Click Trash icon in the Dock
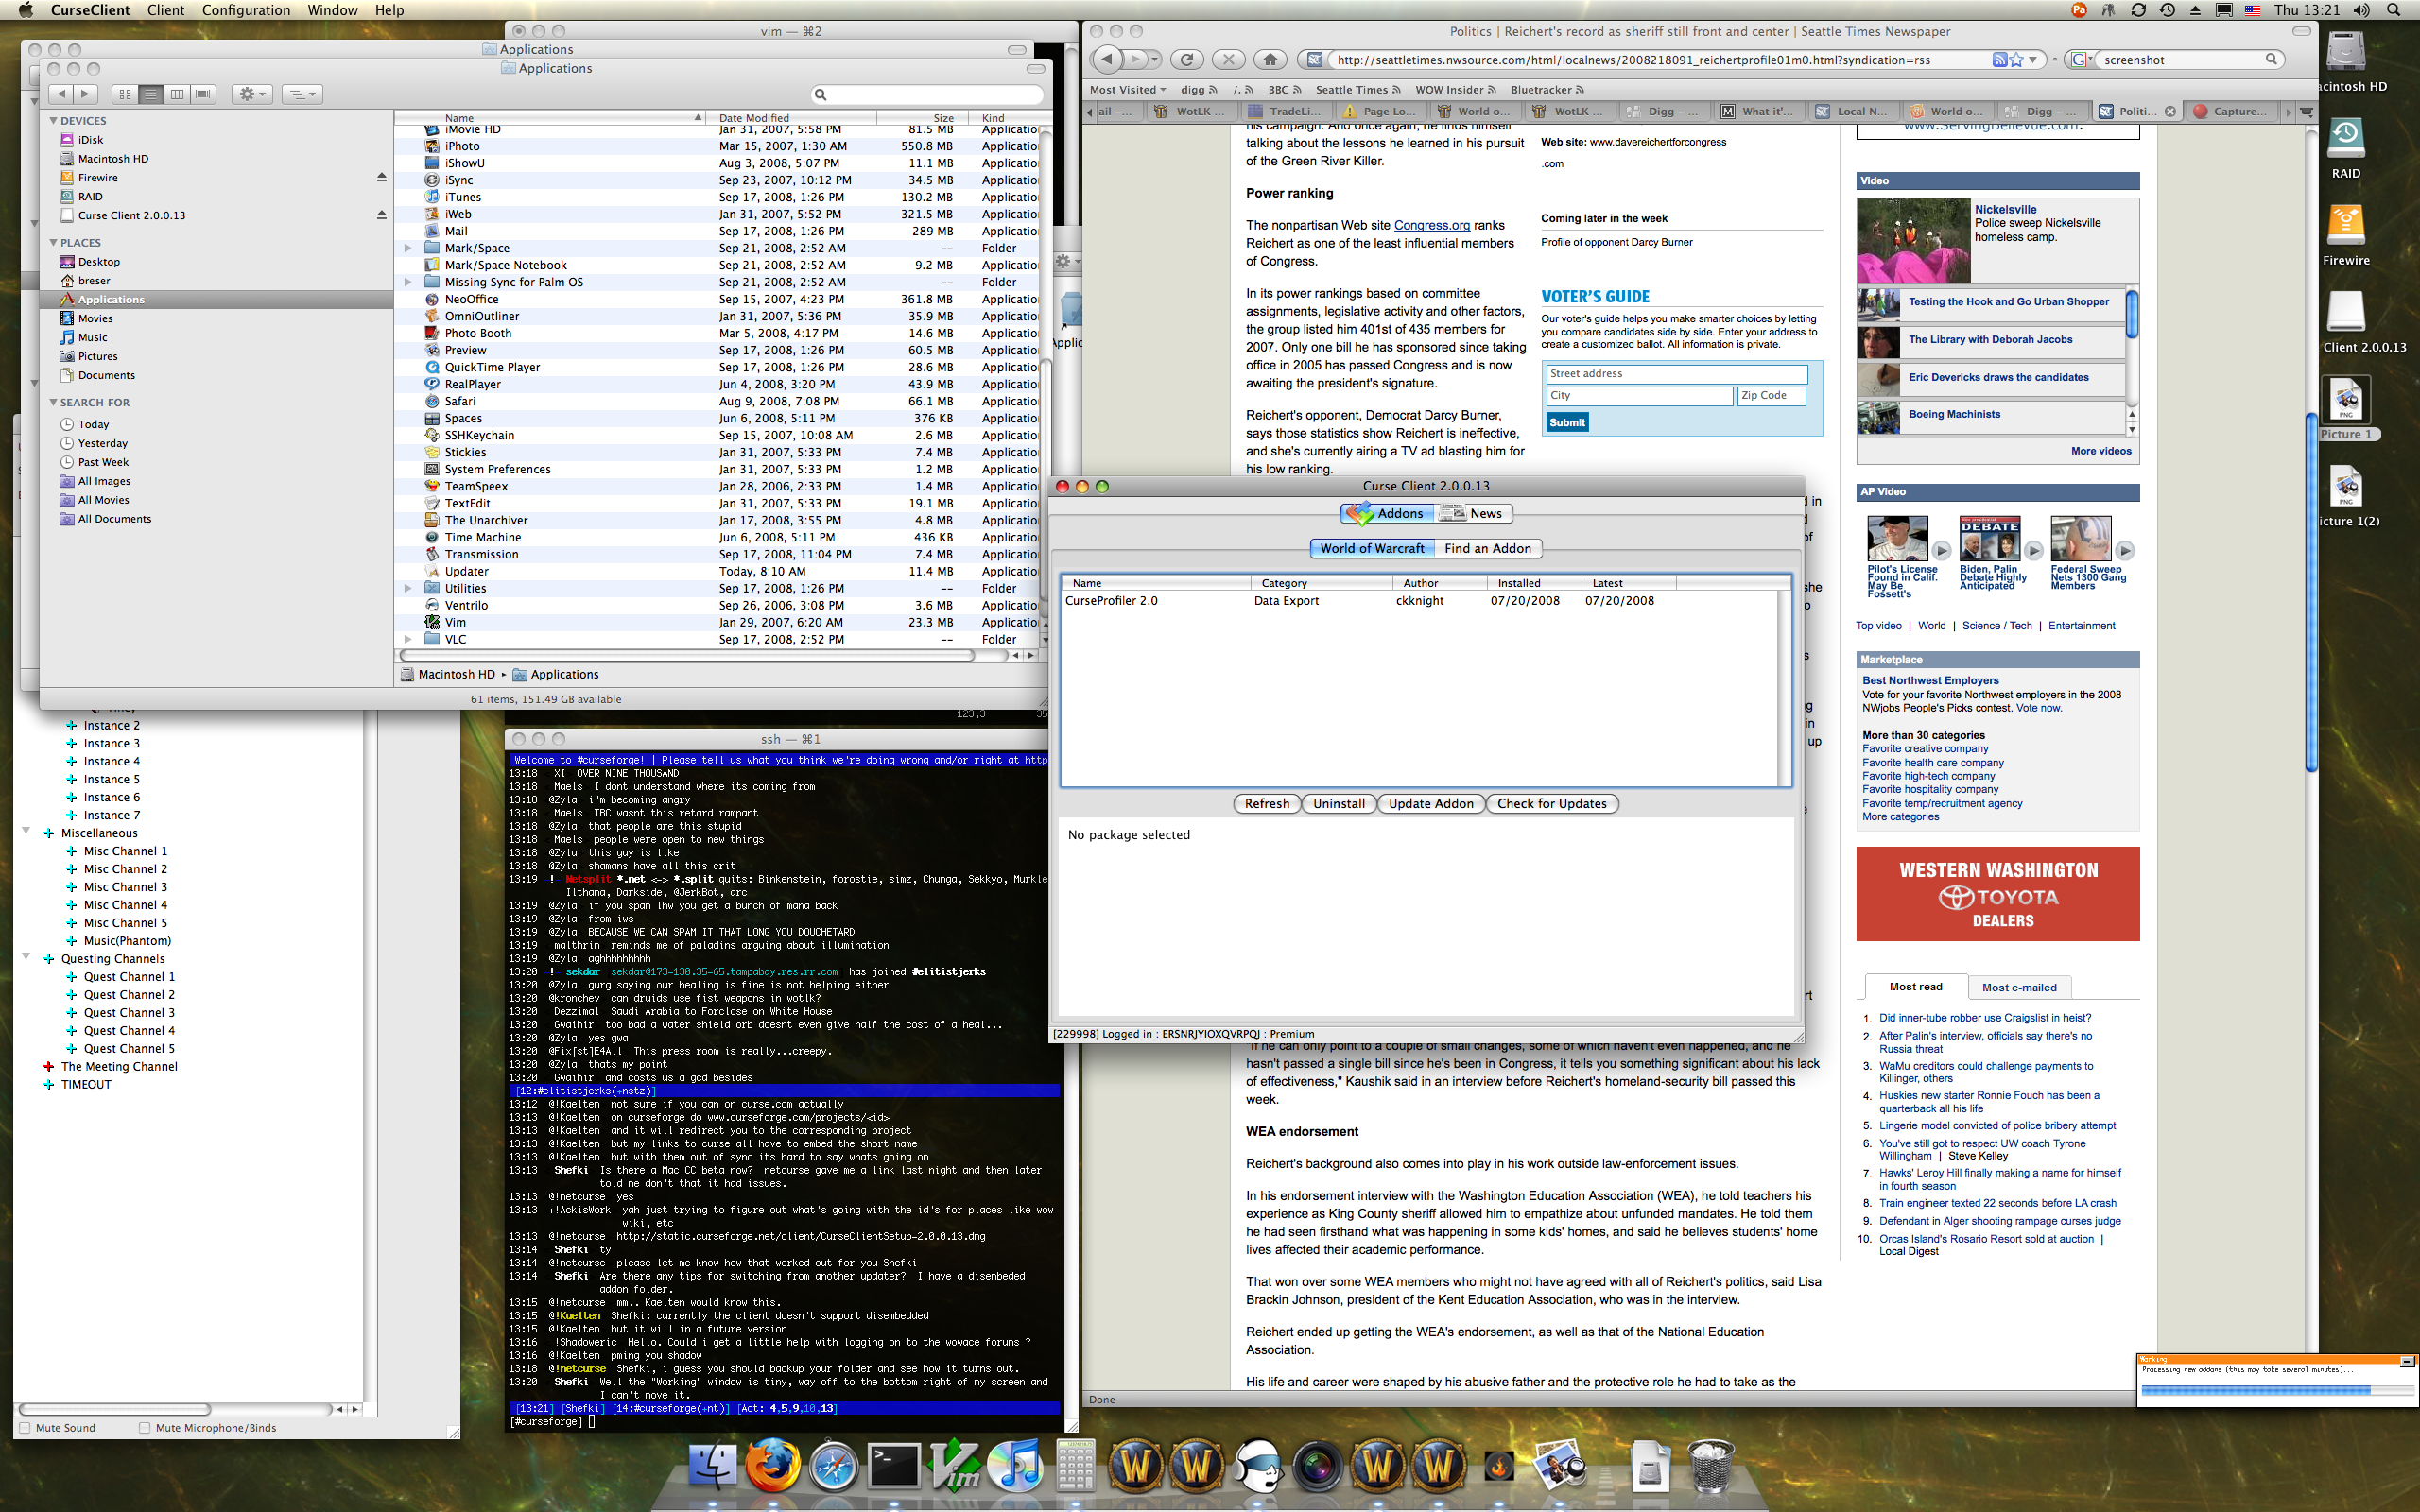Screen dimensions: 2420x1512 tap(1710, 1468)
